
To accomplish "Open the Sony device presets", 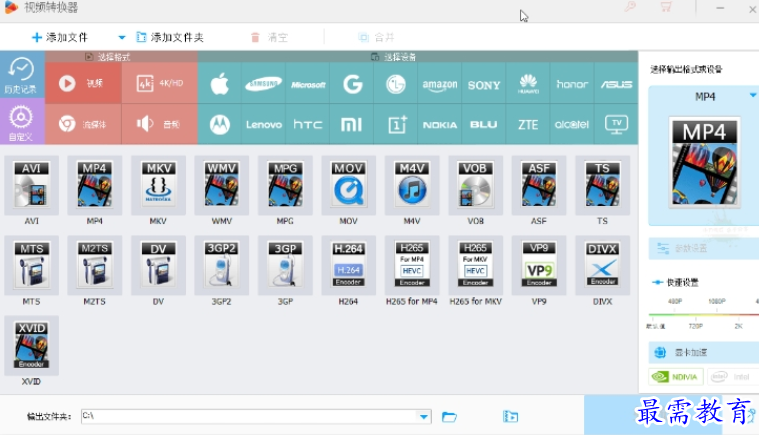I will click(x=484, y=83).
